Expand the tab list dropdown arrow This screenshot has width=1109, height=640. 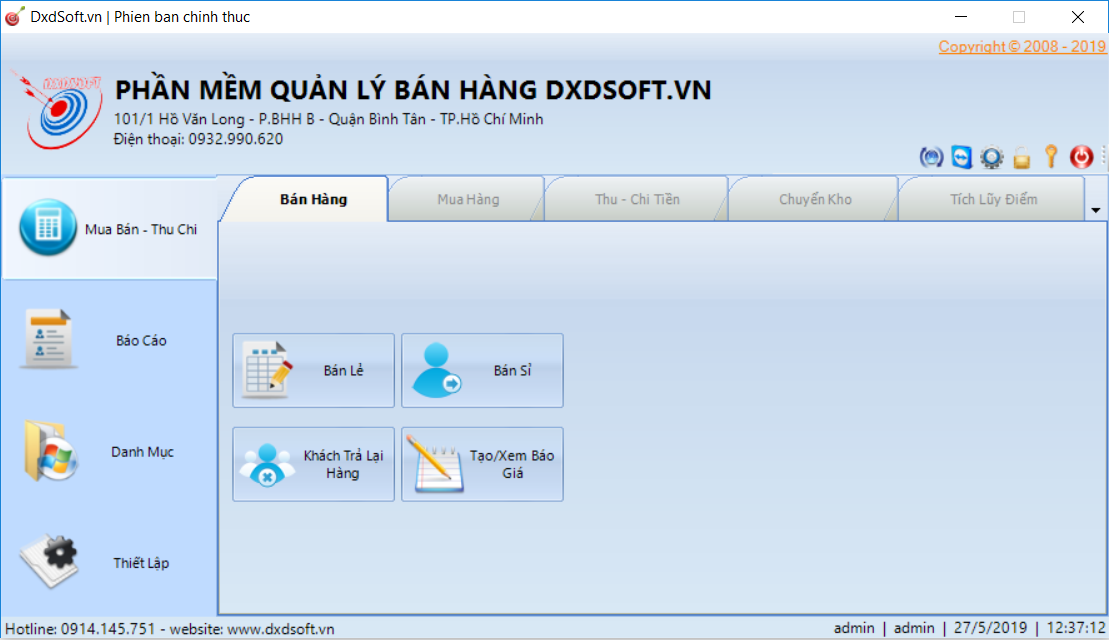coord(1096,210)
